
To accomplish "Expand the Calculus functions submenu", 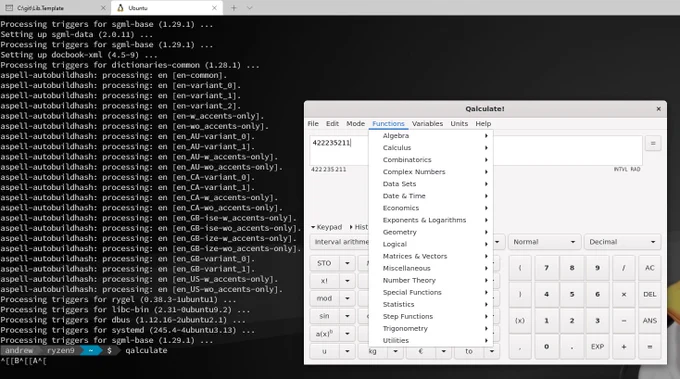I will coord(431,148).
